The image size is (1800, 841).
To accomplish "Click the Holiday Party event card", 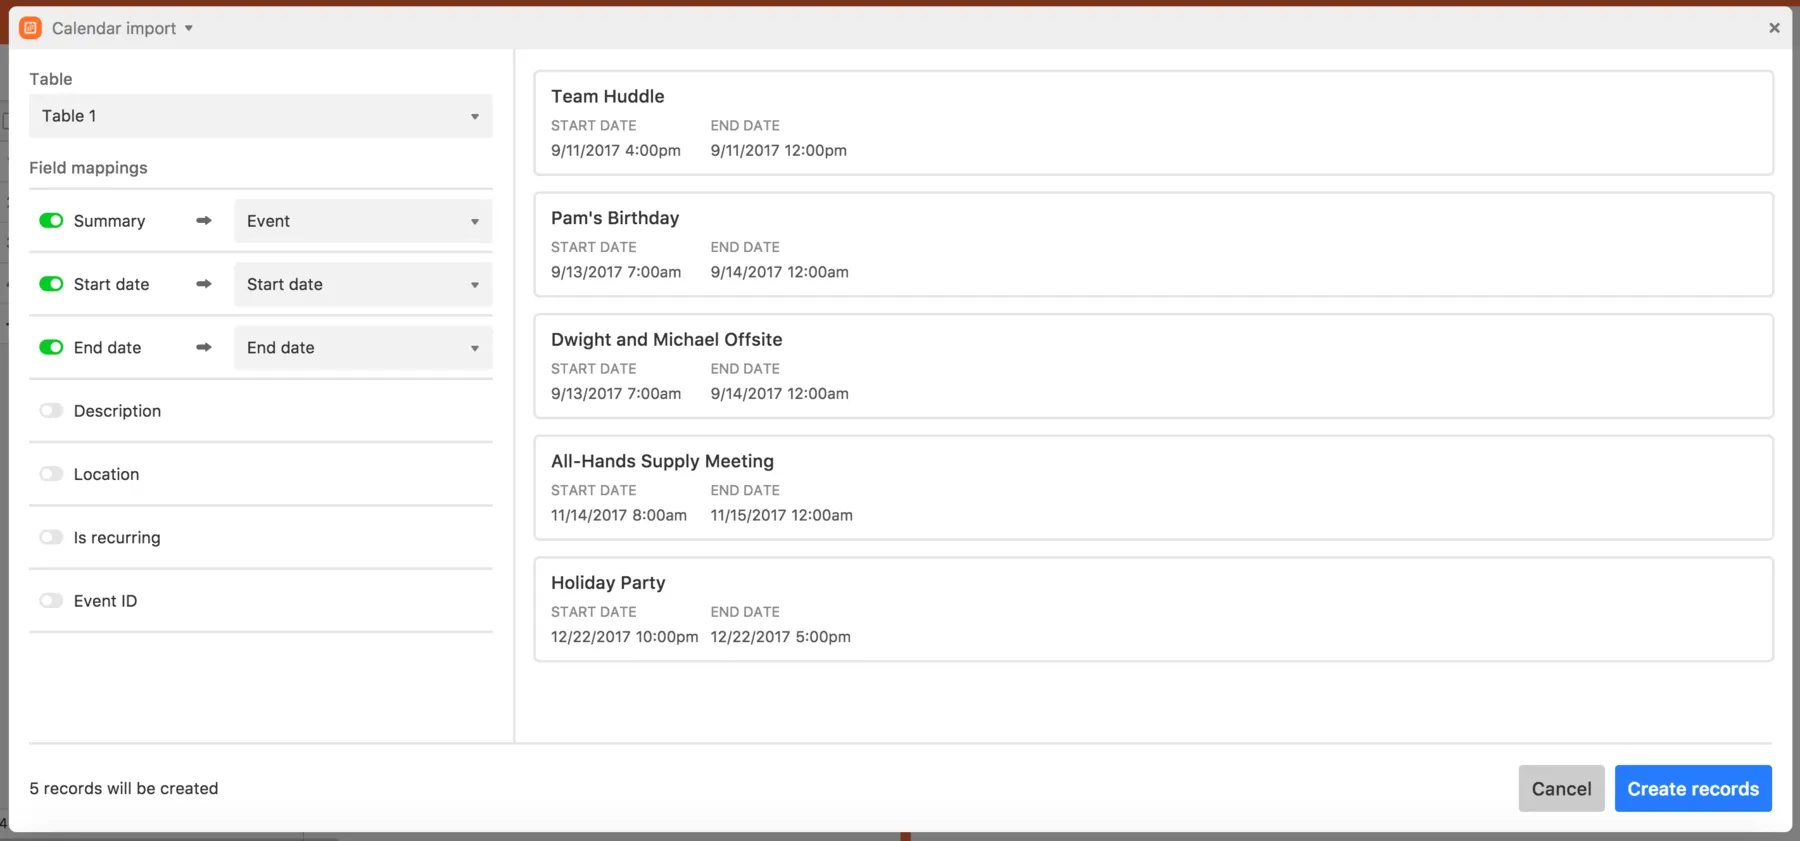I will click(1153, 609).
